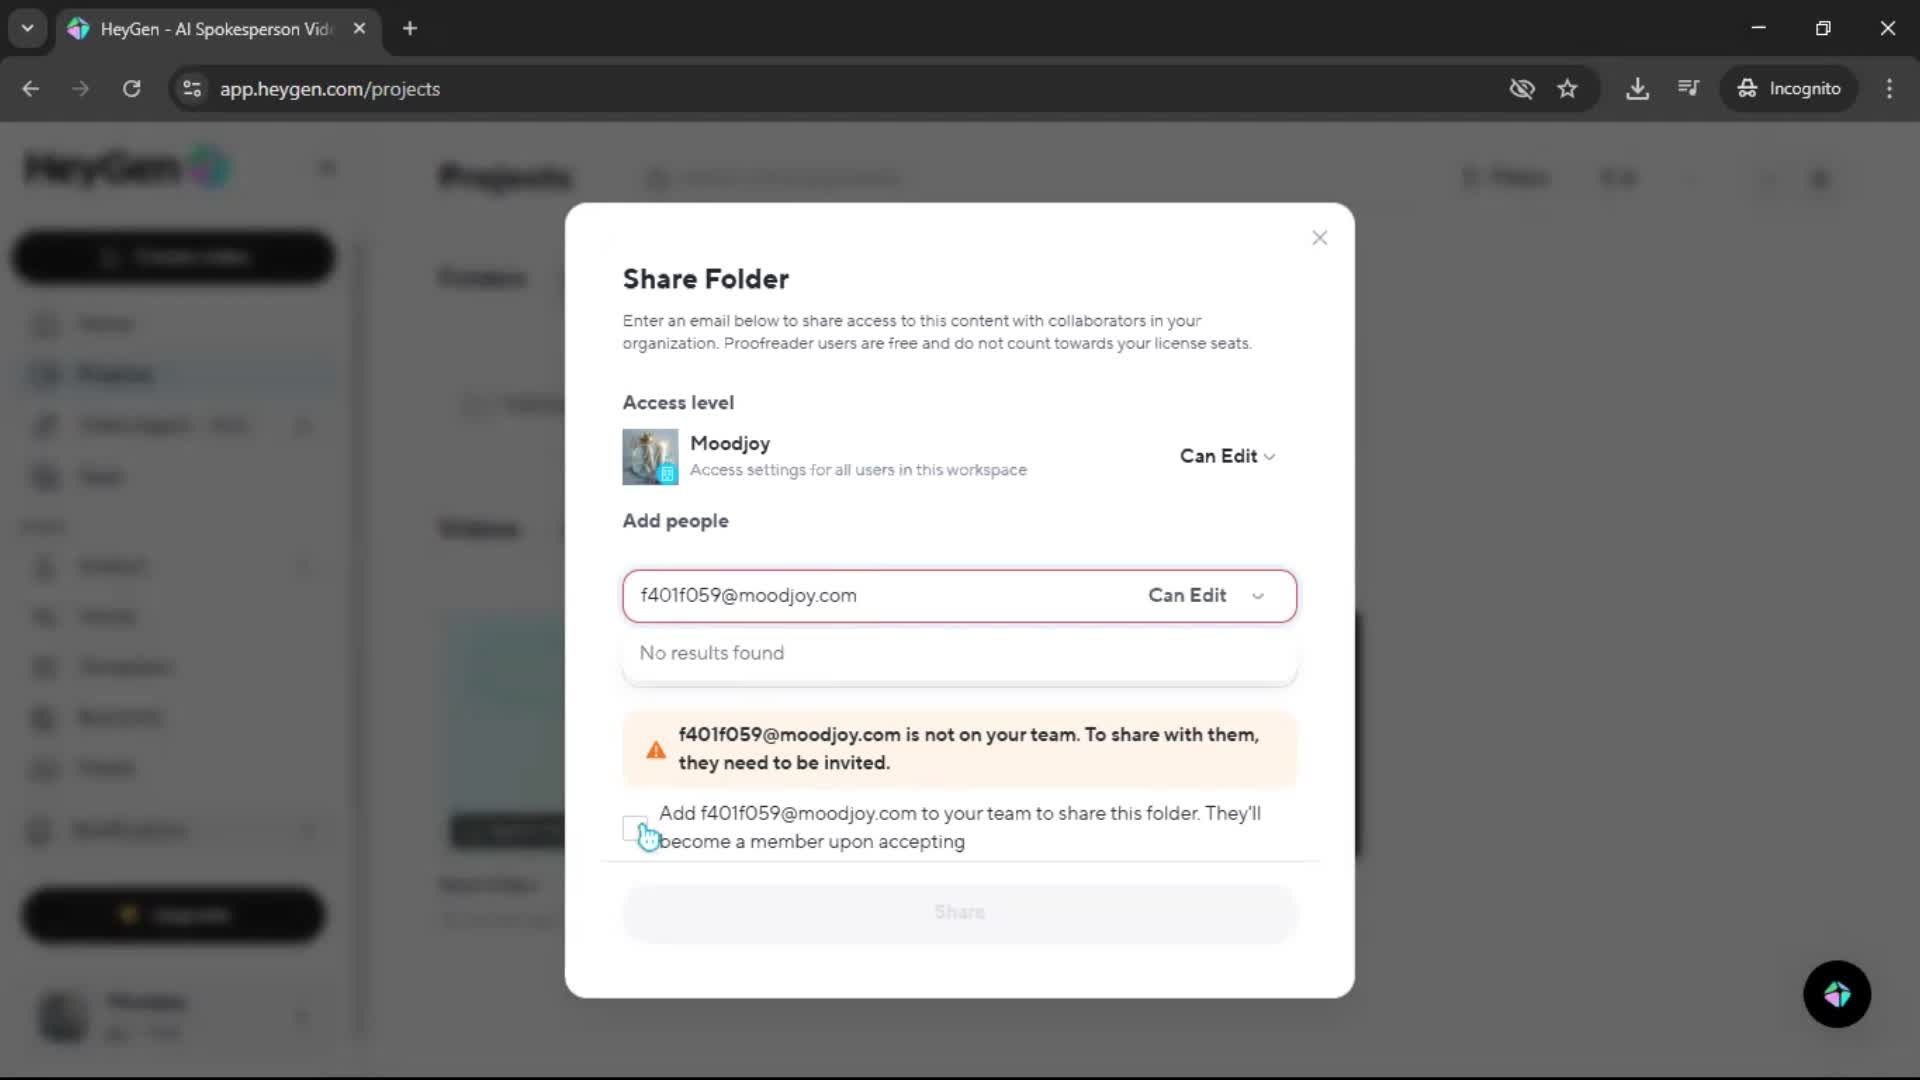Open the media control icon

coord(1688,89)
